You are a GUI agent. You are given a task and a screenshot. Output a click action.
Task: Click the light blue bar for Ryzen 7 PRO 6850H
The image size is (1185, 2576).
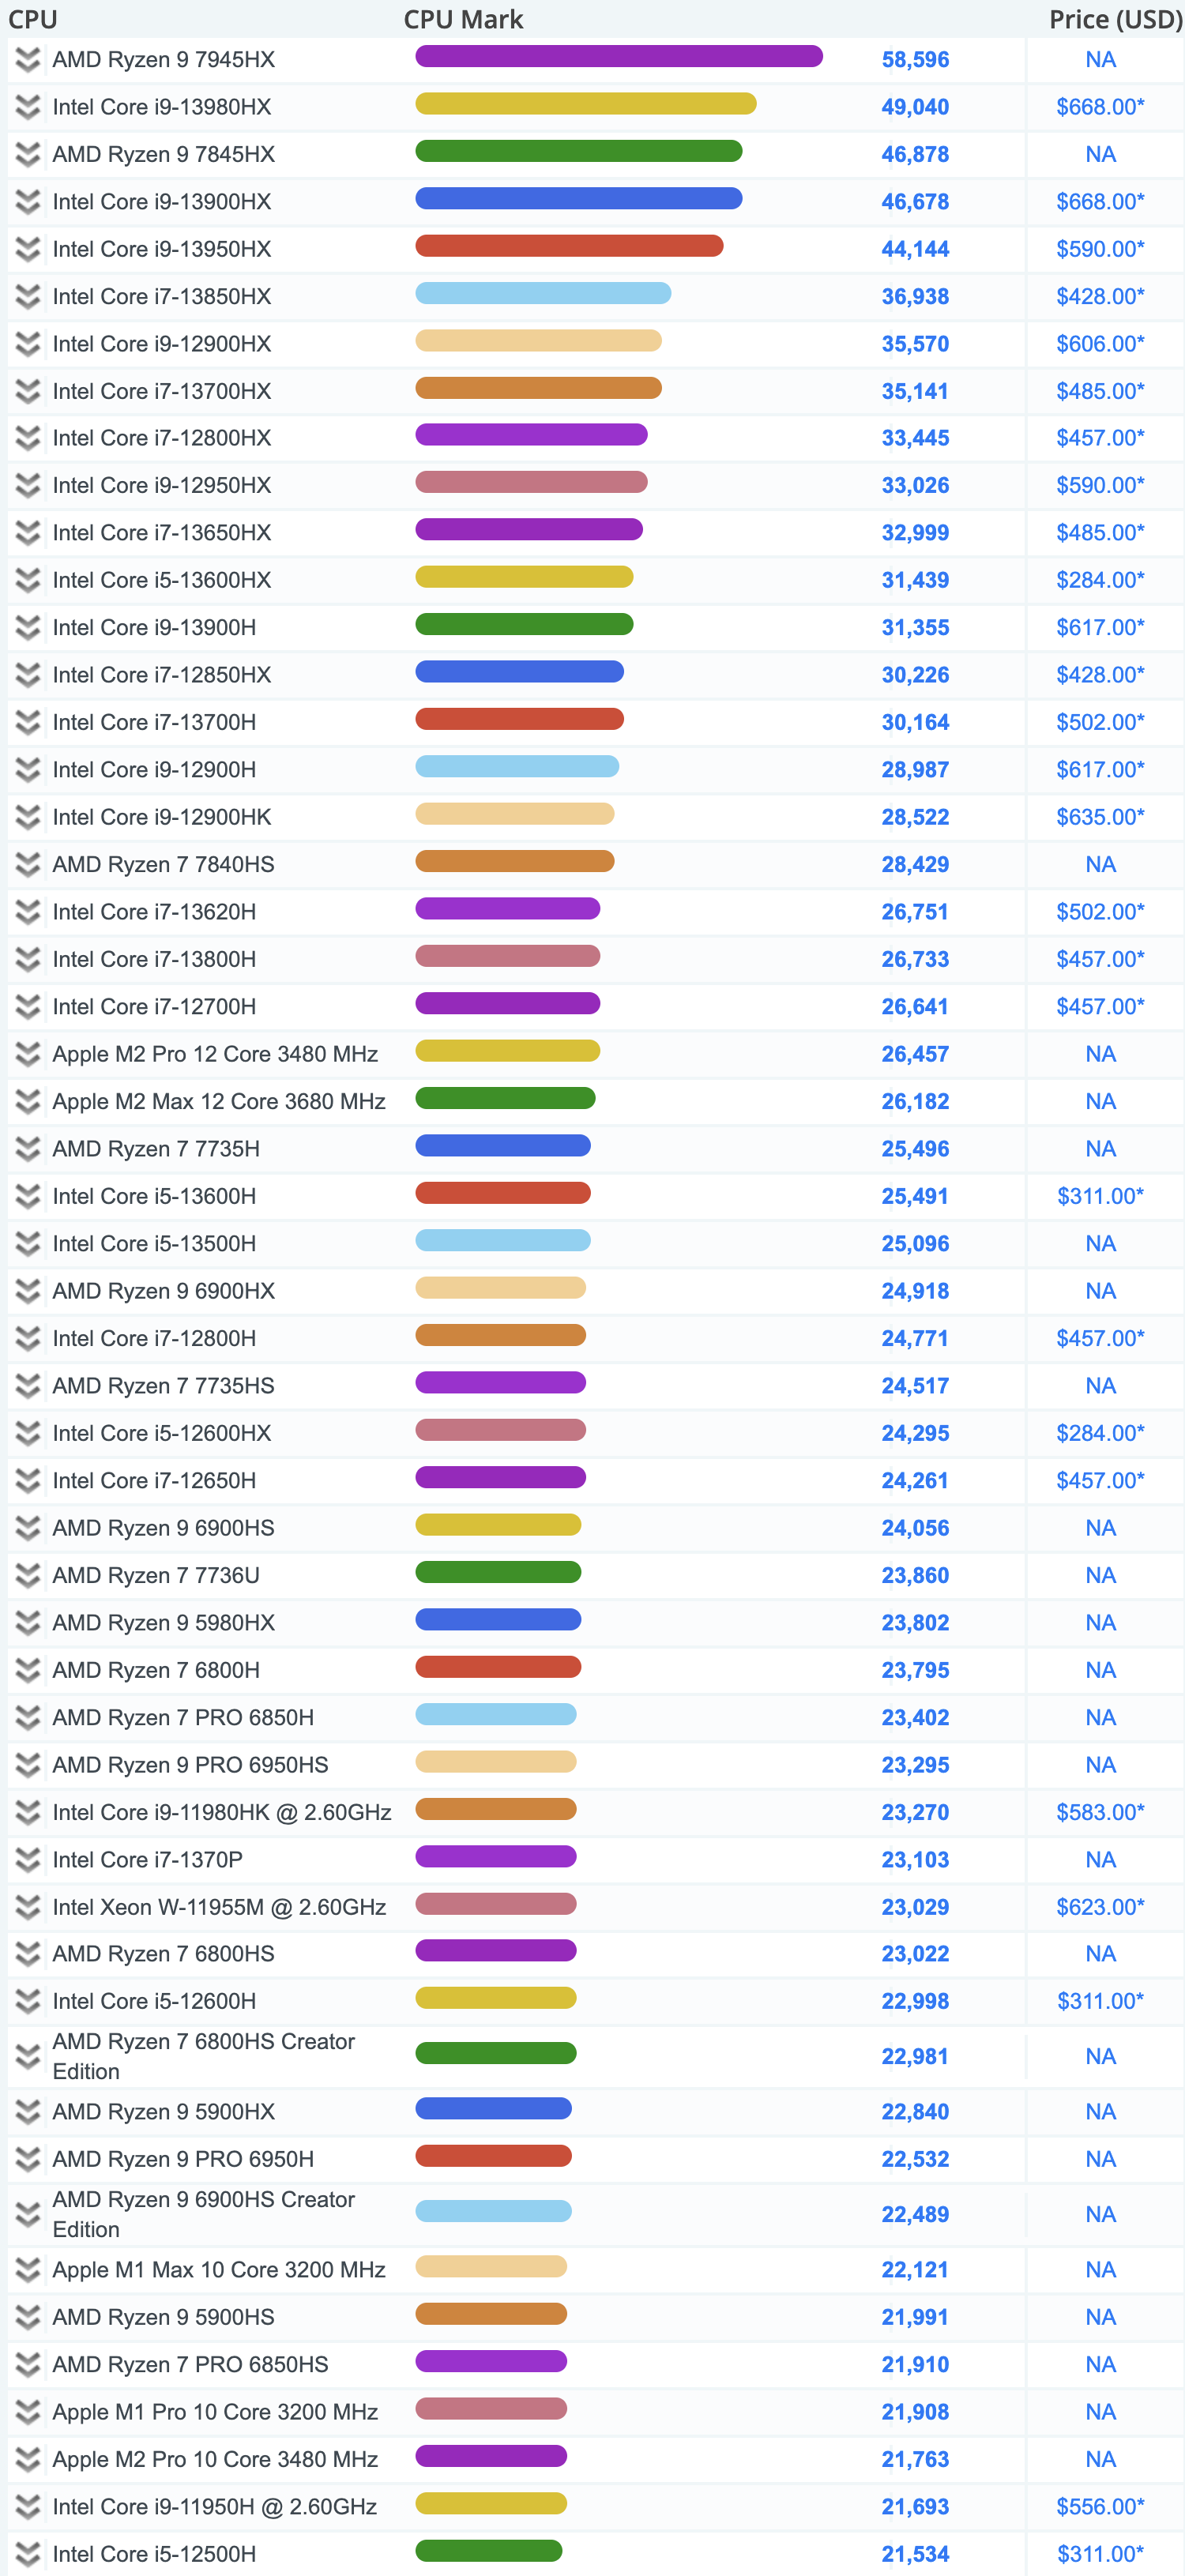pos(496,1715)
